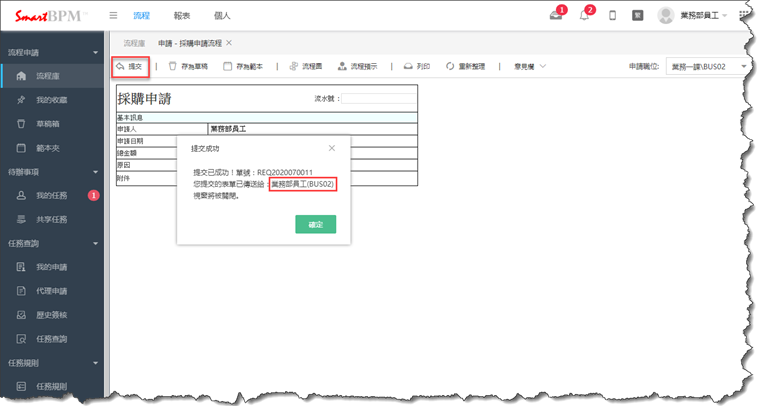
Task: Switch to the 流程 top menu
Action: point(141,15)
